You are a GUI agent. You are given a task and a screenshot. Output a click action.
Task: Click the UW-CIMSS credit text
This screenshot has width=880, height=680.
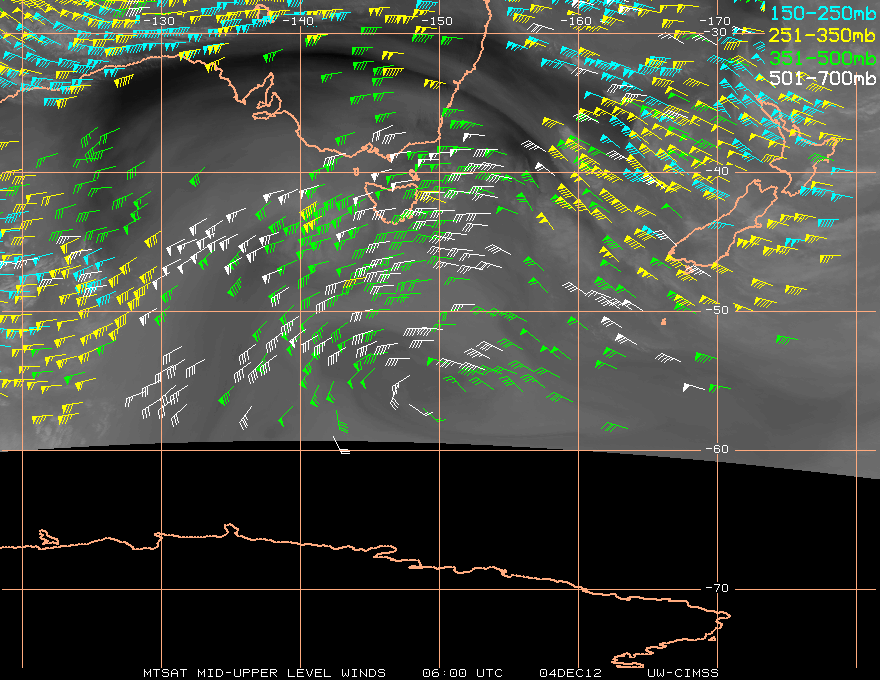pyautogui.click(x=682, y=673)
